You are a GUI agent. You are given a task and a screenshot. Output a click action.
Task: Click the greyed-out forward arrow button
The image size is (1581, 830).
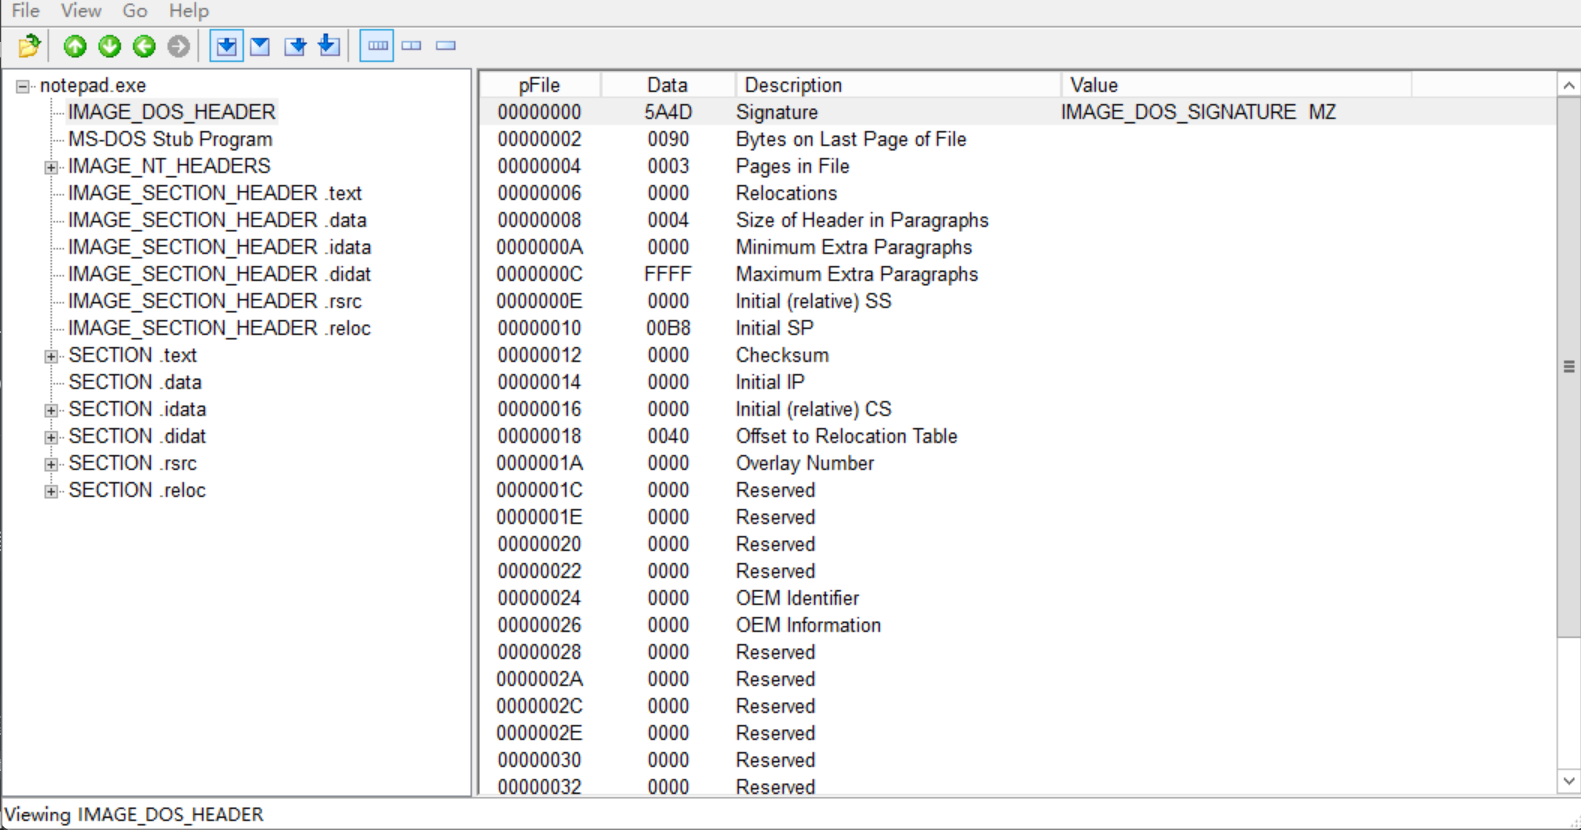click(x=179, y=46)
